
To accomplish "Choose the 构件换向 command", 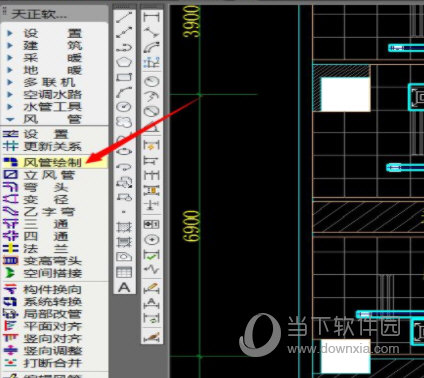I will click(54, 289).
